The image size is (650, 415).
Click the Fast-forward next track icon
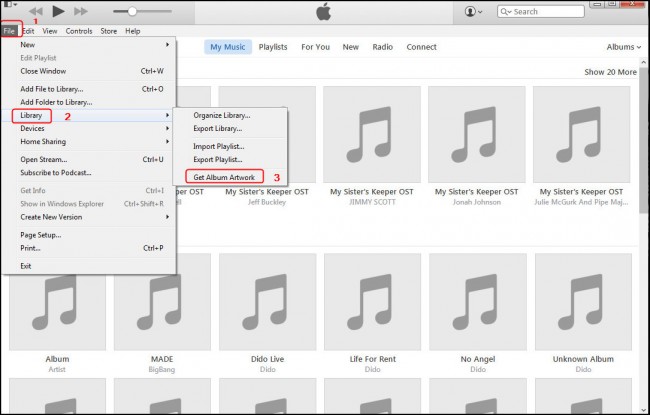click(82, 11)
